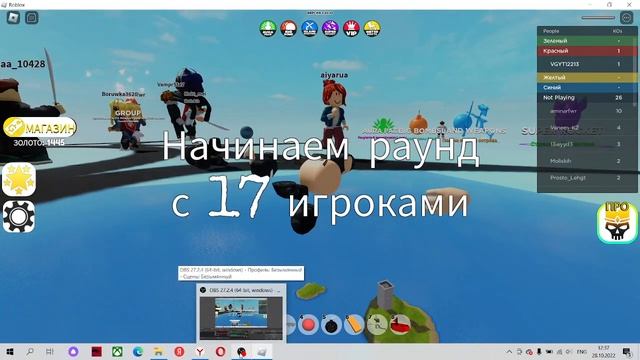Open Task View on the taskbar
Viewport: 640px width, 360px height.
pos(50,351)
